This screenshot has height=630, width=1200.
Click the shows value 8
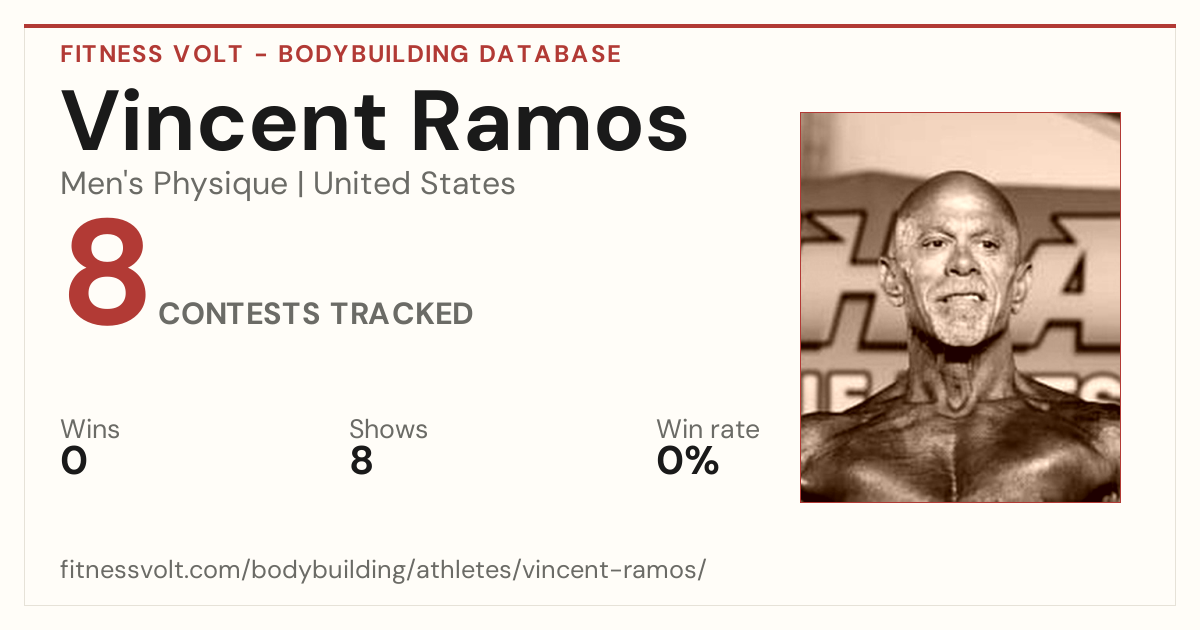pyautogui.click(x=361, y=461)
